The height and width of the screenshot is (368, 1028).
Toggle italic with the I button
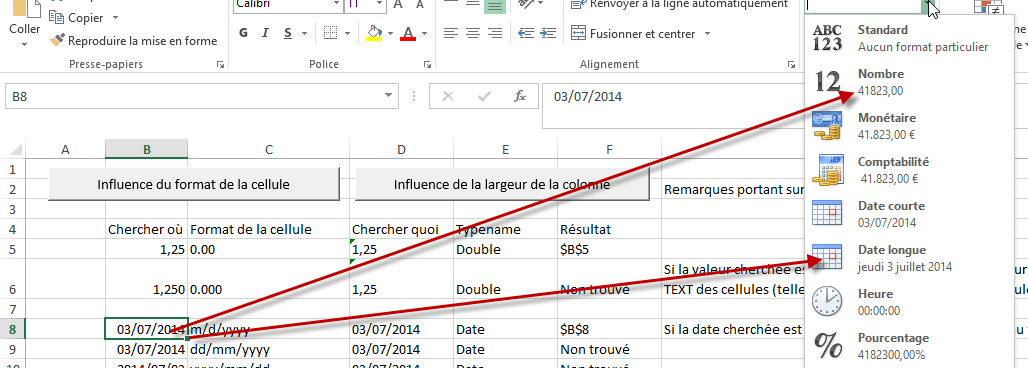point(266,33)
